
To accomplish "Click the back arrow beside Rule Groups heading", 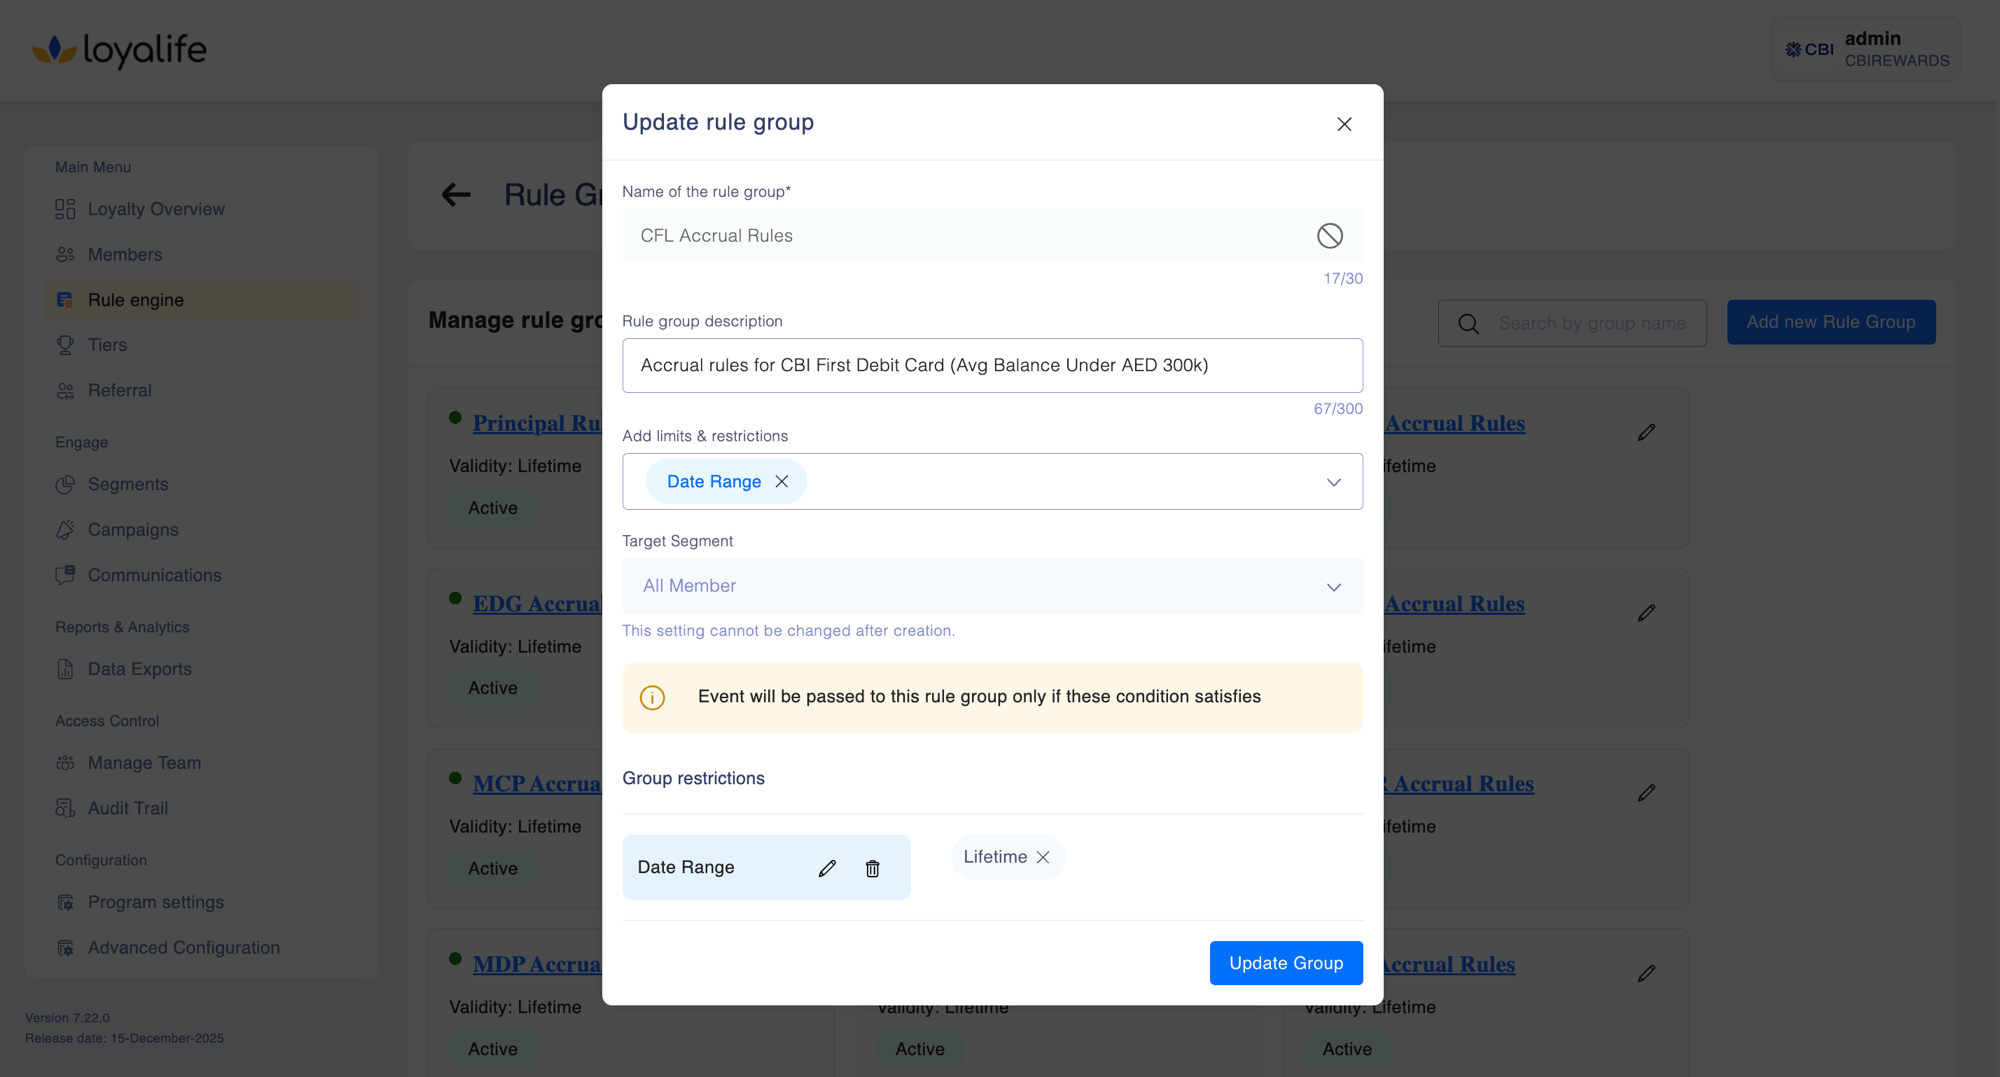I will pos(456,195).
